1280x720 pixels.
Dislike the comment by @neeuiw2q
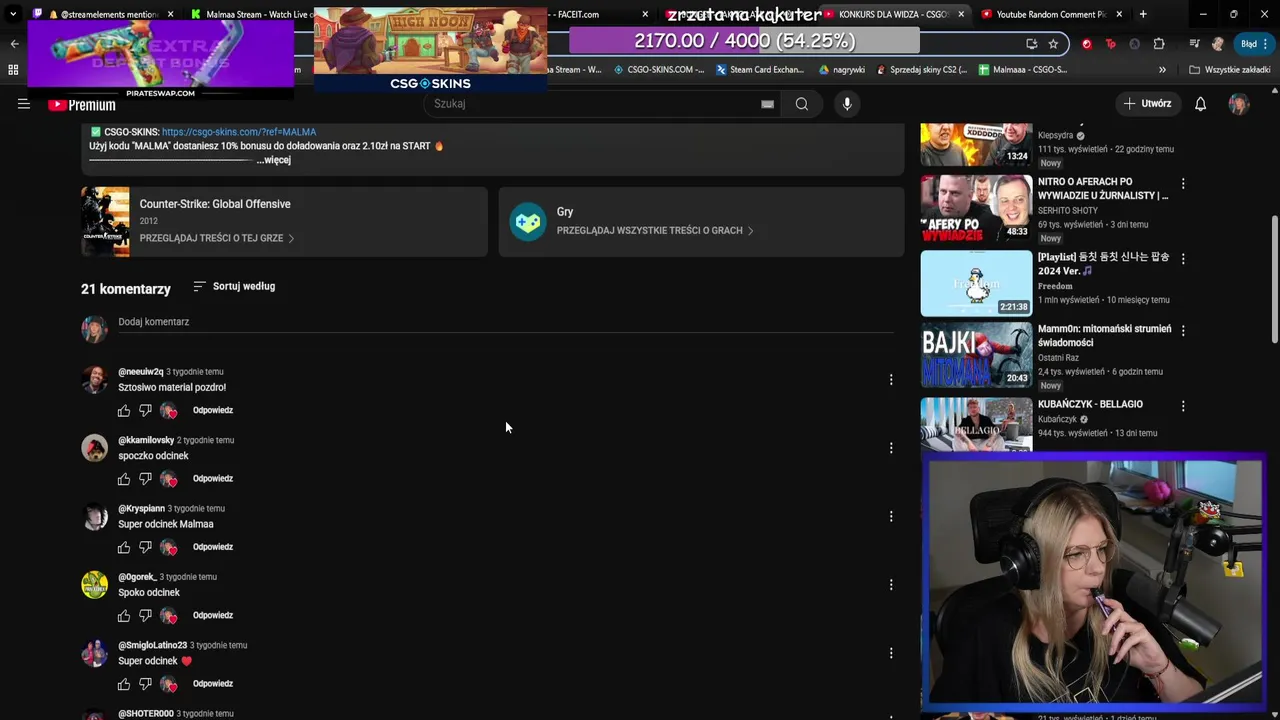click(x=145, y=411)
